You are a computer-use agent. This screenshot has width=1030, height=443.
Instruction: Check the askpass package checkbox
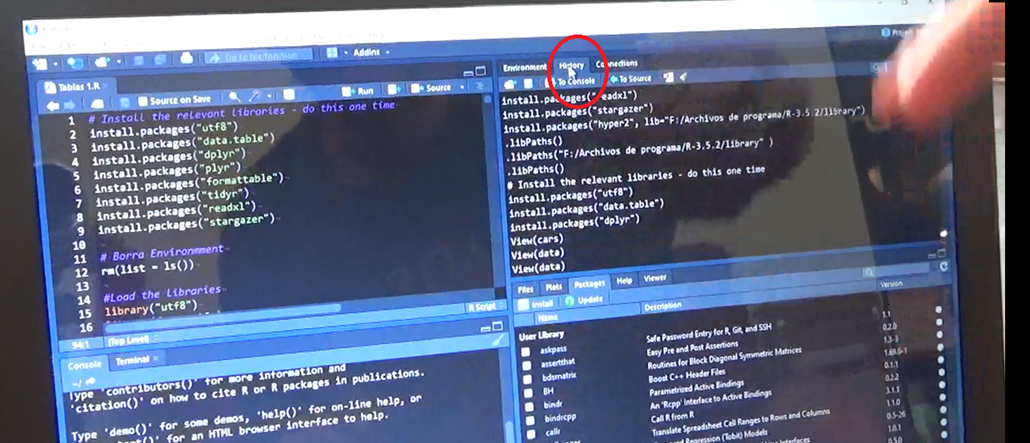pos(526,351)
